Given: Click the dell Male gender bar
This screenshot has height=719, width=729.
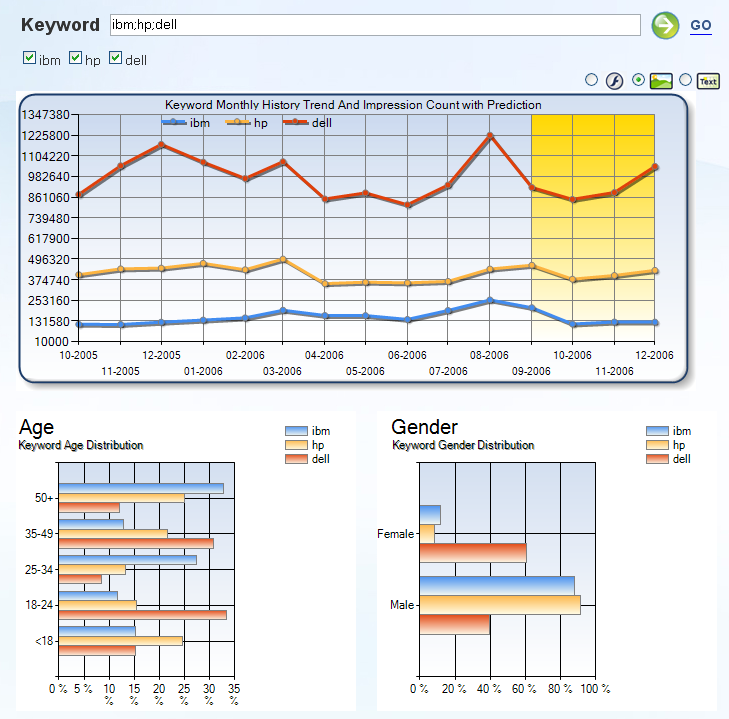Looking at the screenshot, I should [455, 624].
